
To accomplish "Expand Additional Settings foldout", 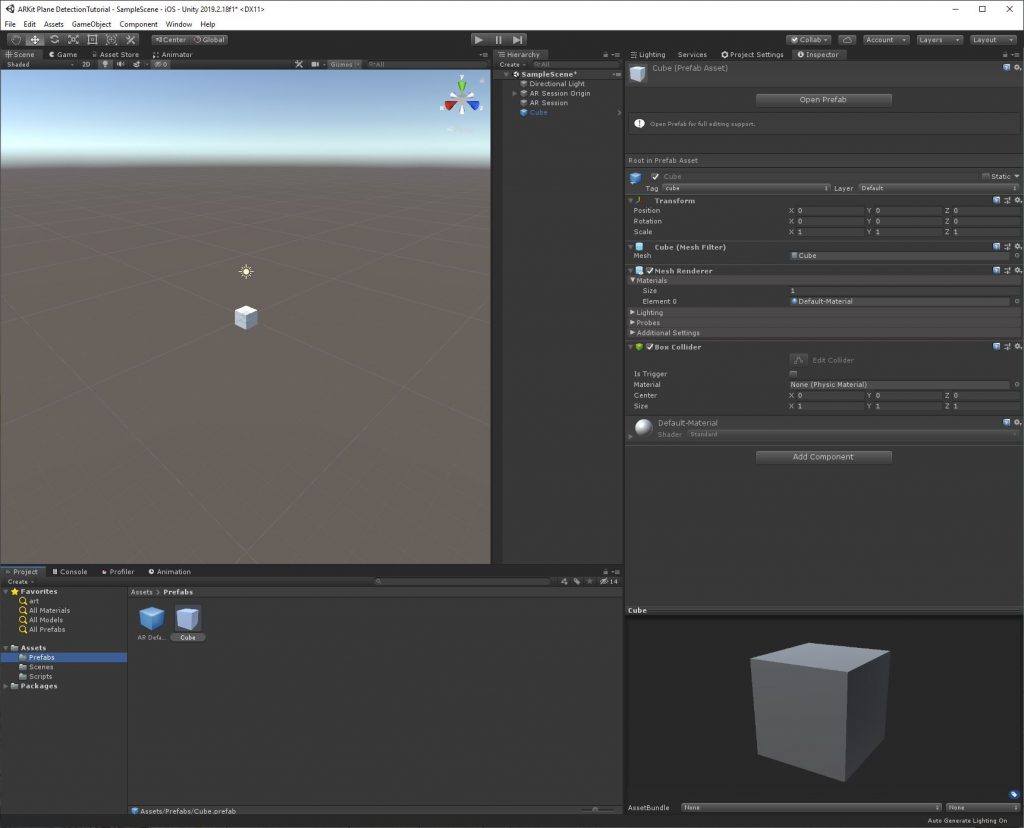I will (632, 332).
